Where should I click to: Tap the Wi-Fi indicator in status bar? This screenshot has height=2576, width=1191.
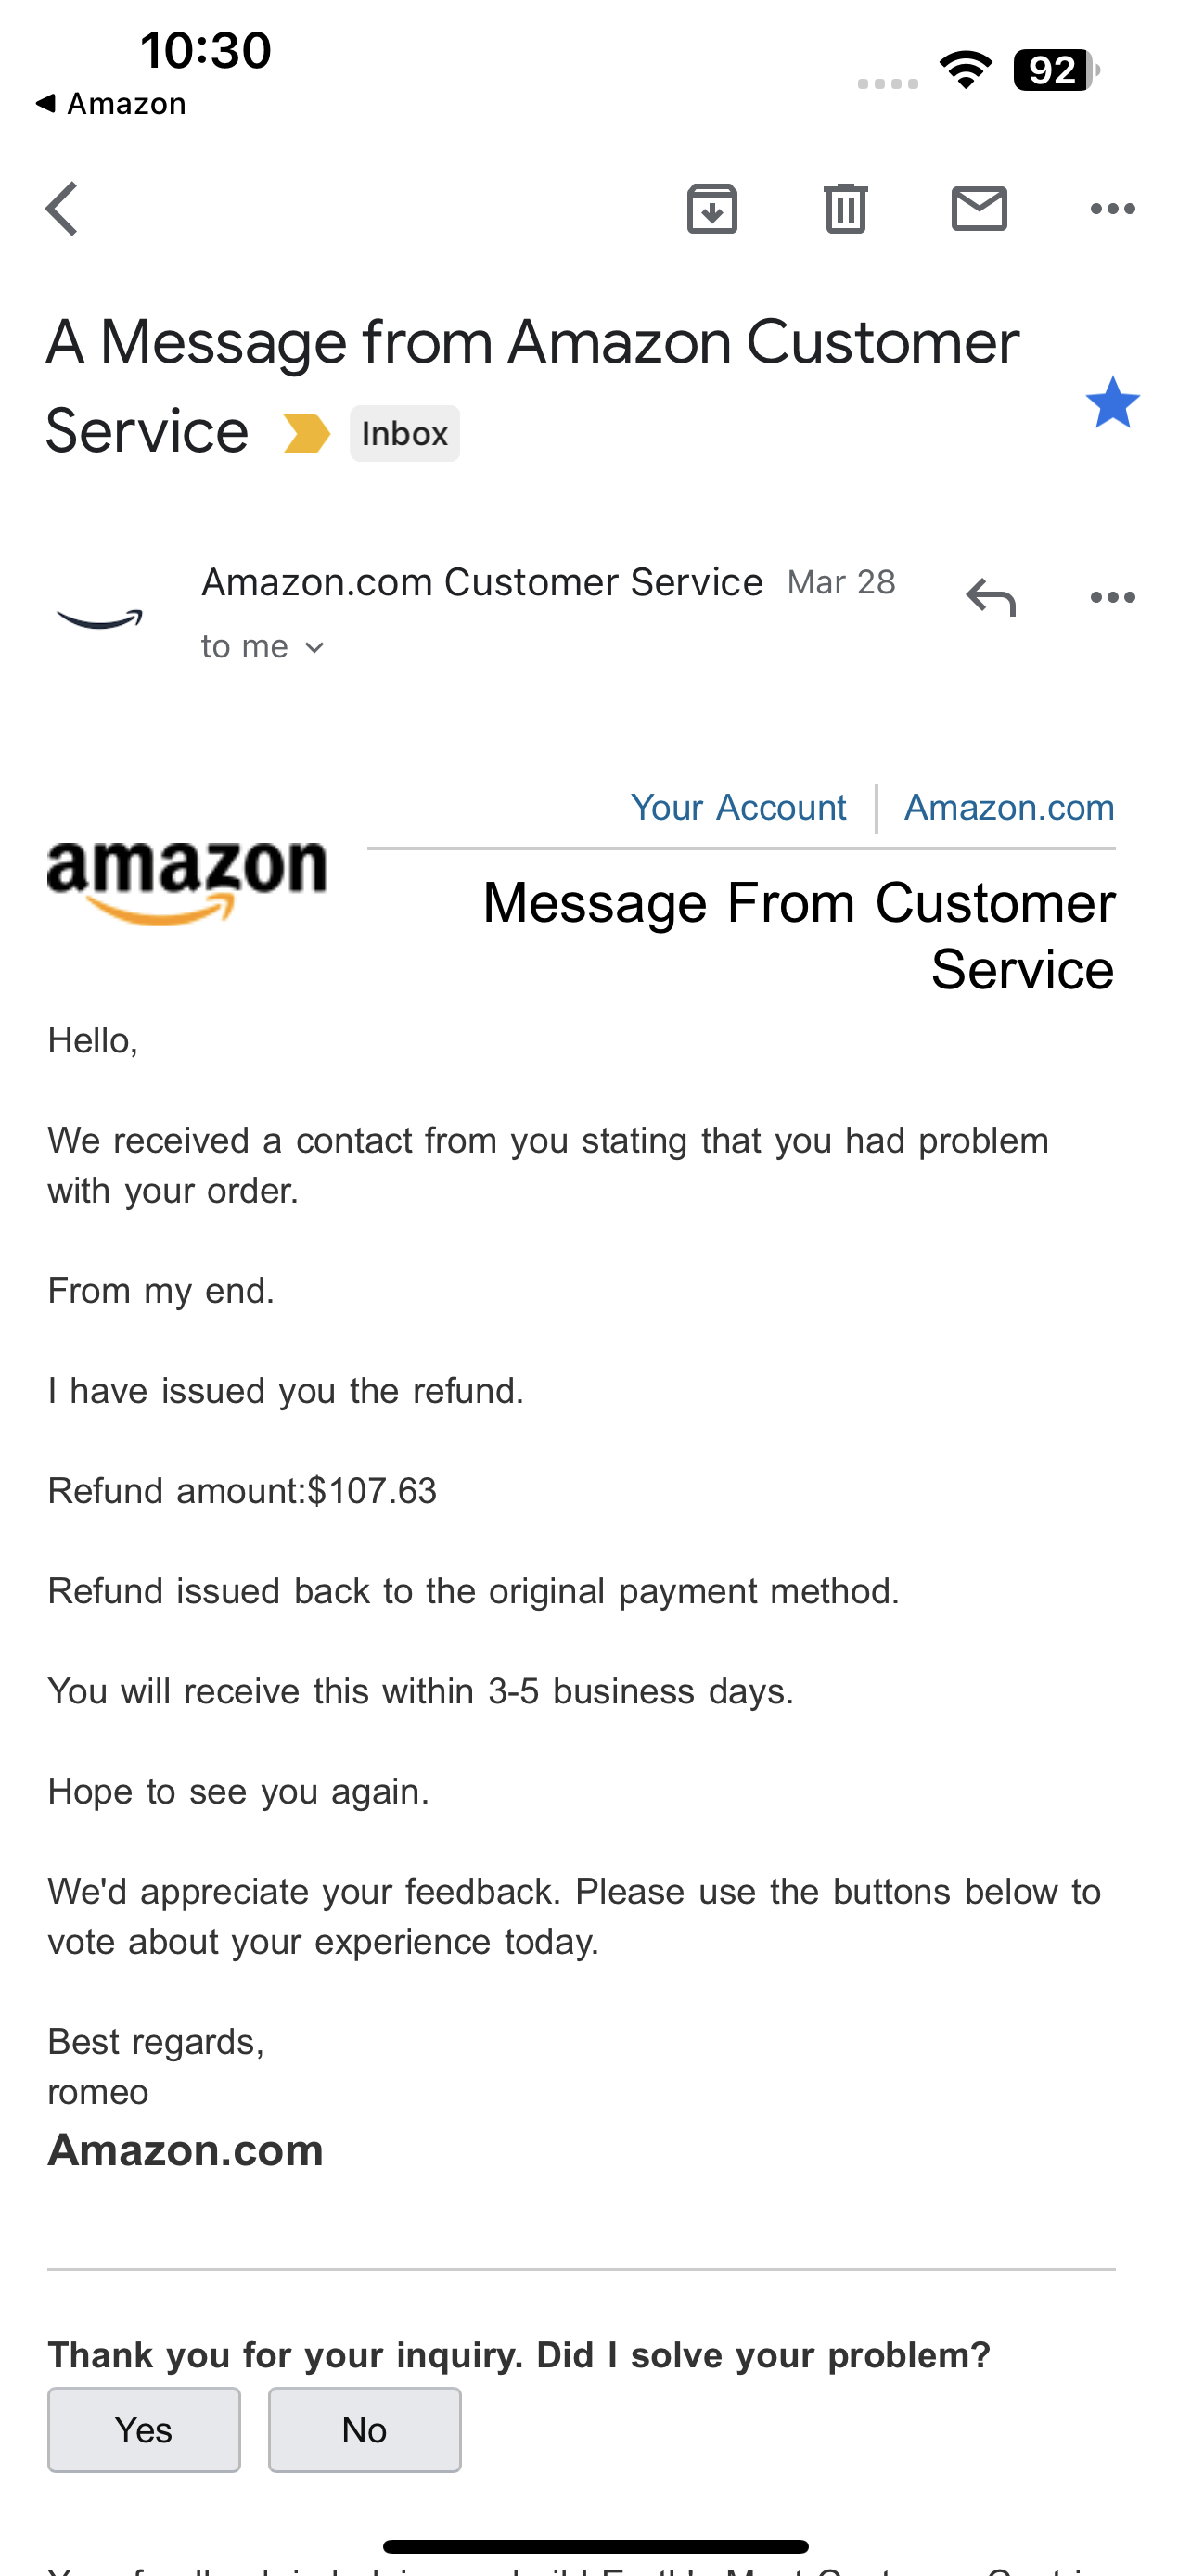(x=965, y=68)
